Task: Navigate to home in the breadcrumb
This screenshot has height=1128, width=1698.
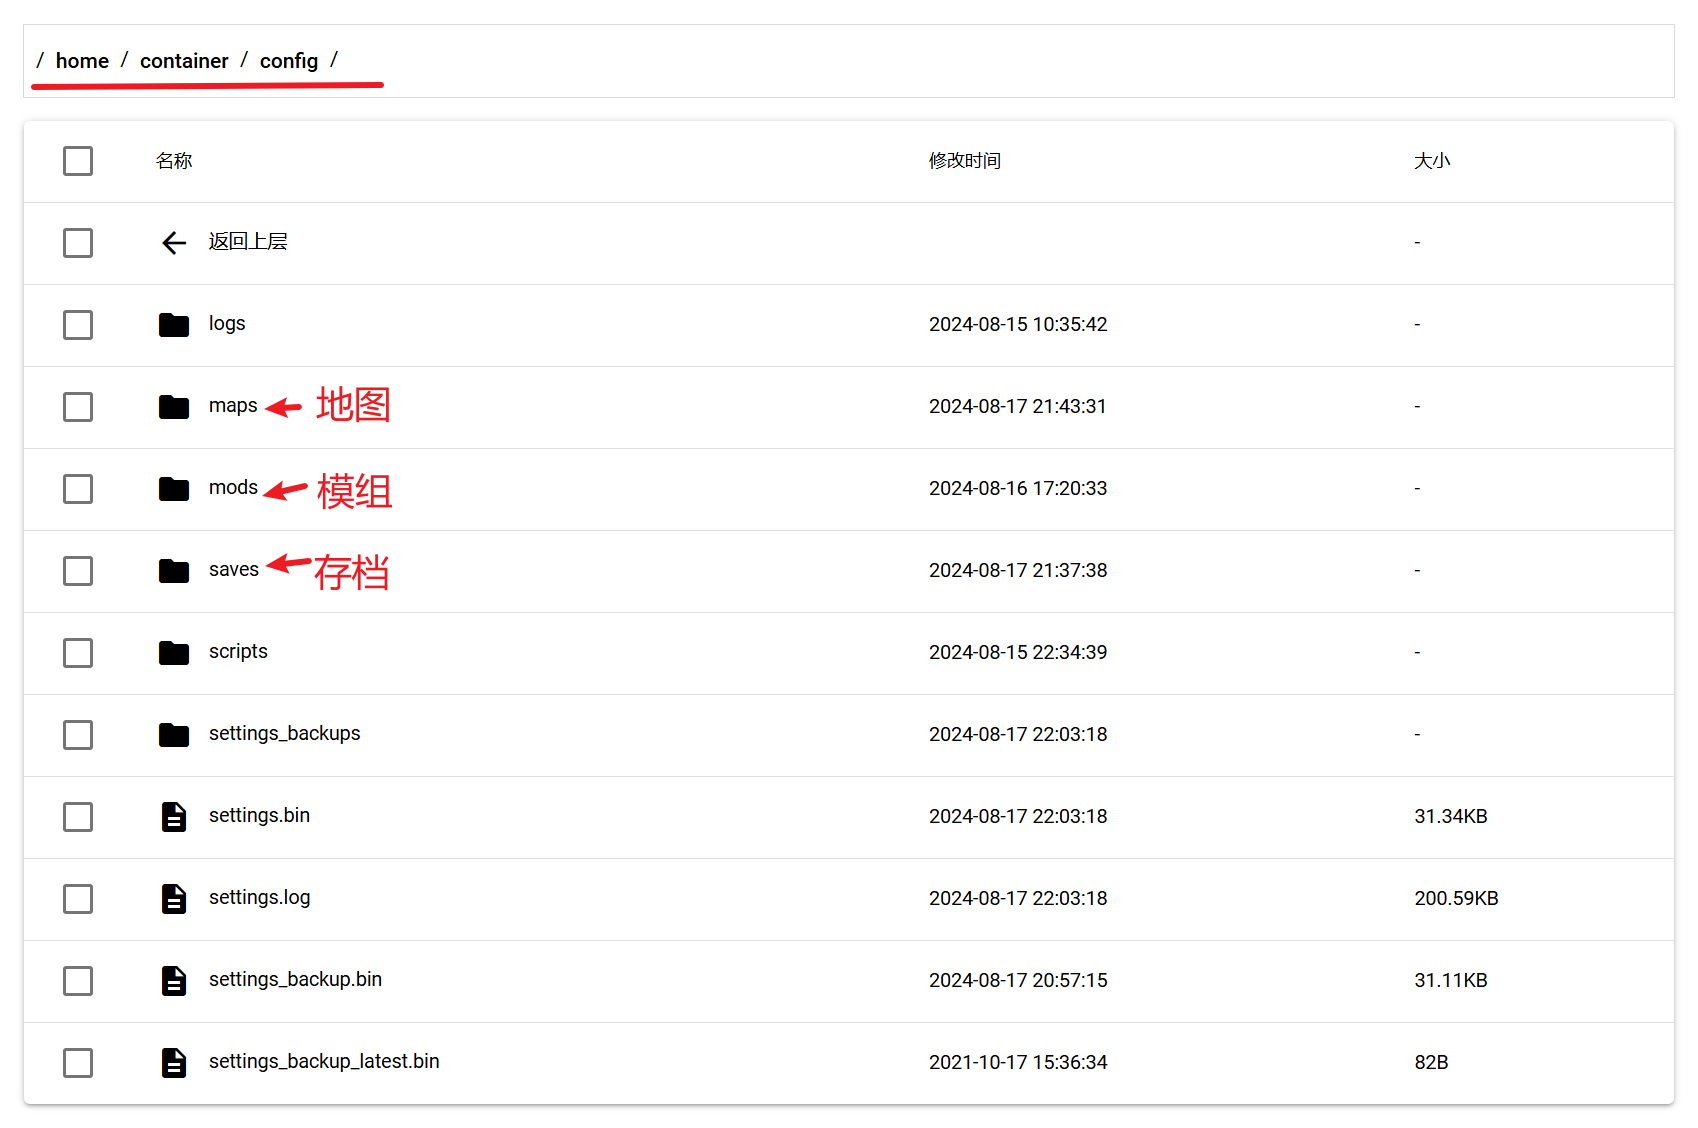Action: (82, 60)
